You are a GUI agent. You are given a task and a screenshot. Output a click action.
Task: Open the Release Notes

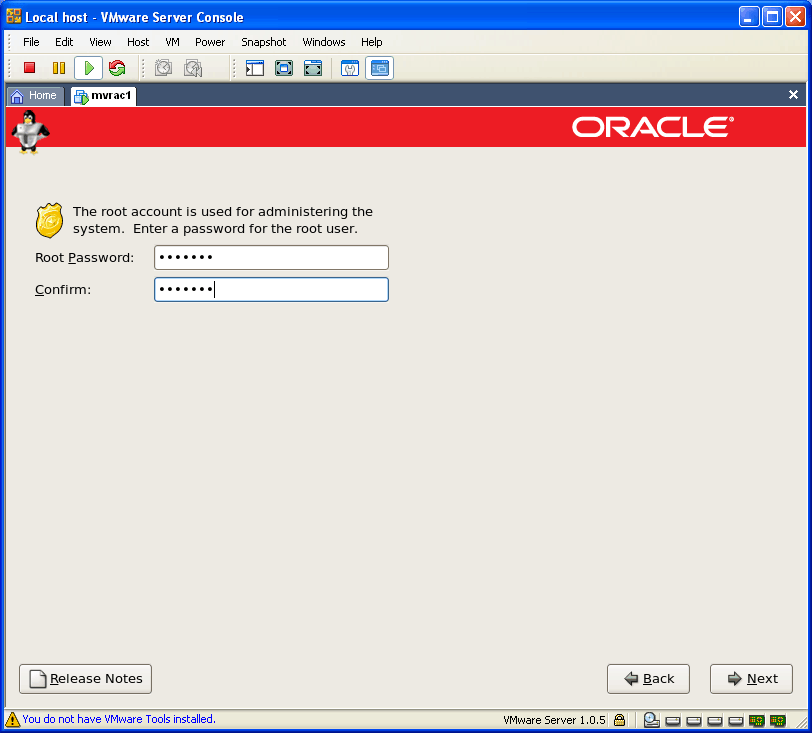tap(86, 679)
